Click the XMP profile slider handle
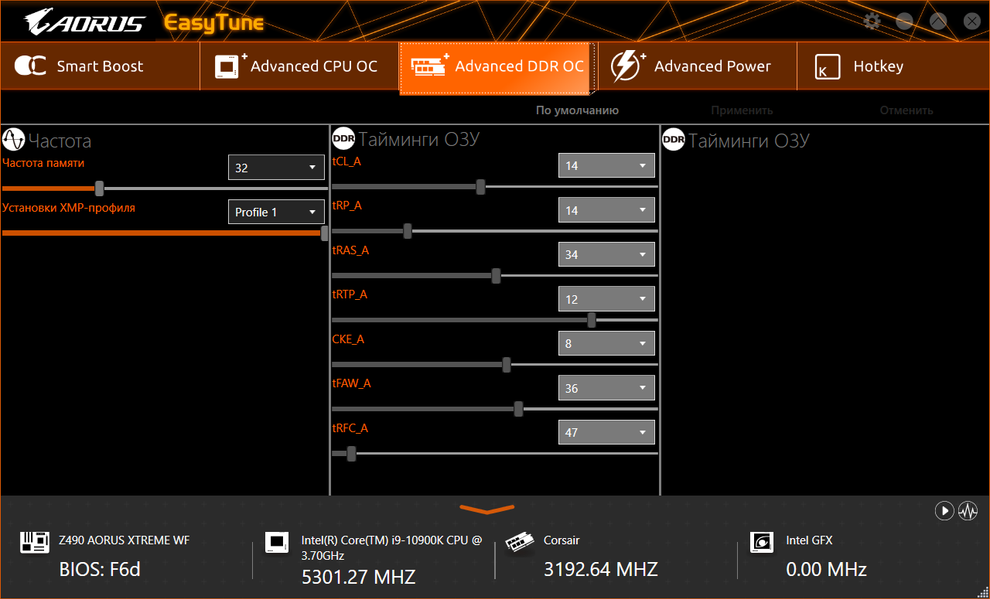This screenshot has height=599, width=990. pos(325,233)
